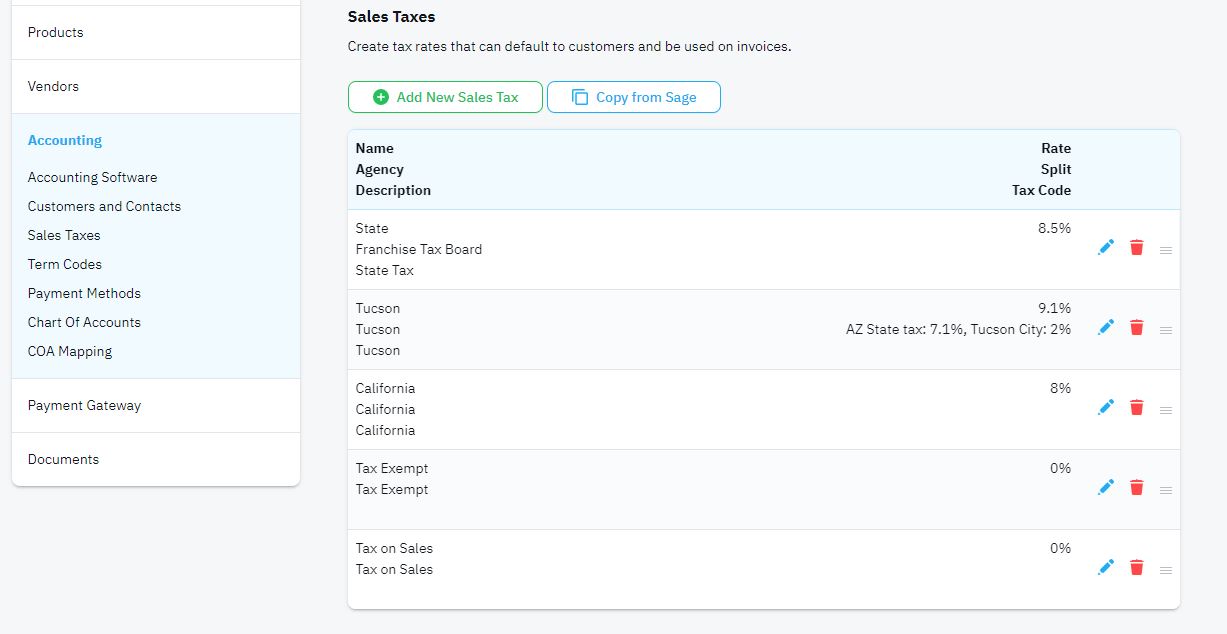
Task: Open Chart Of Accounts
Action: tap(84, 322)
